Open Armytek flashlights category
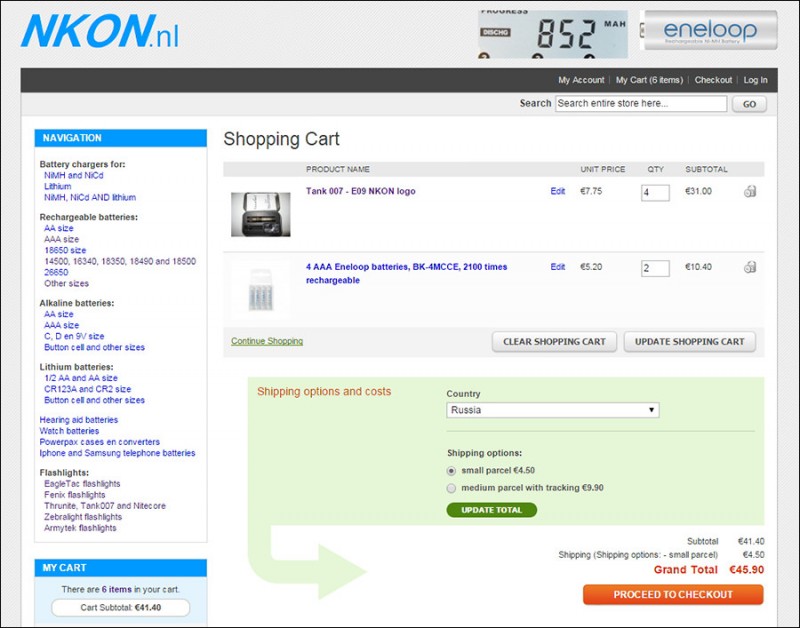This screenshot has height=628, width=800. click(80, 528)
